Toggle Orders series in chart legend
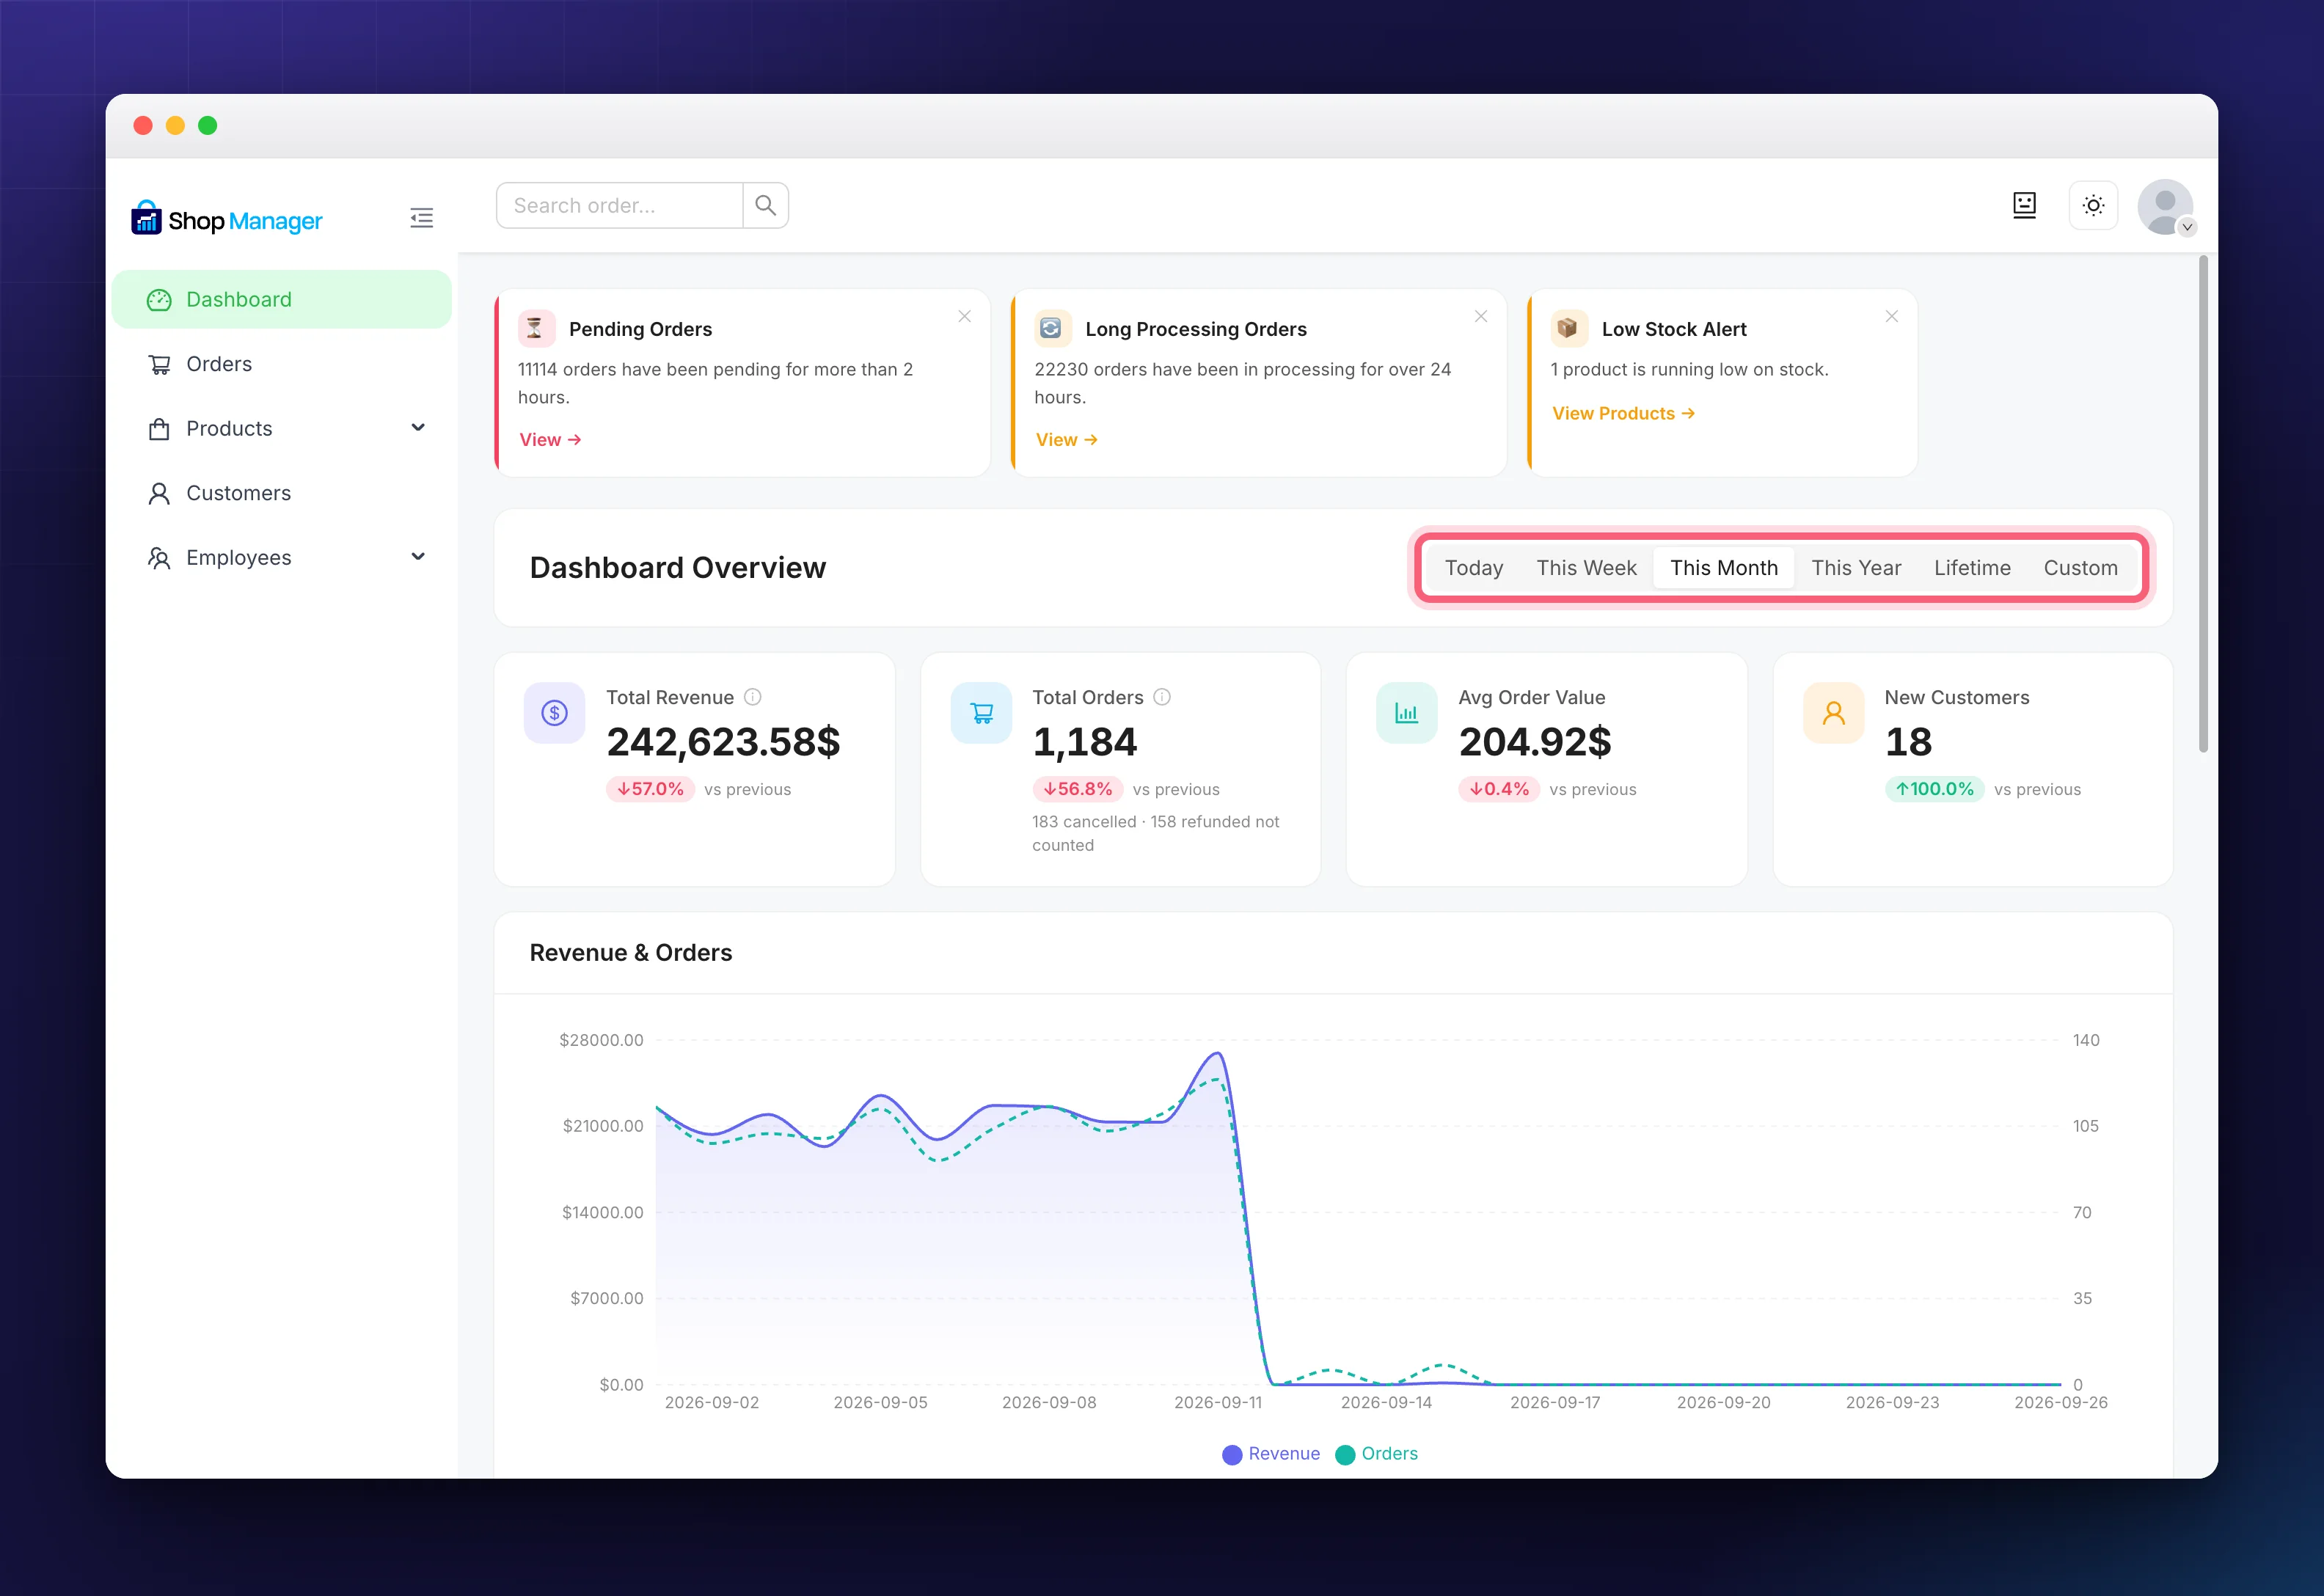 (x=1376, y=1454)
